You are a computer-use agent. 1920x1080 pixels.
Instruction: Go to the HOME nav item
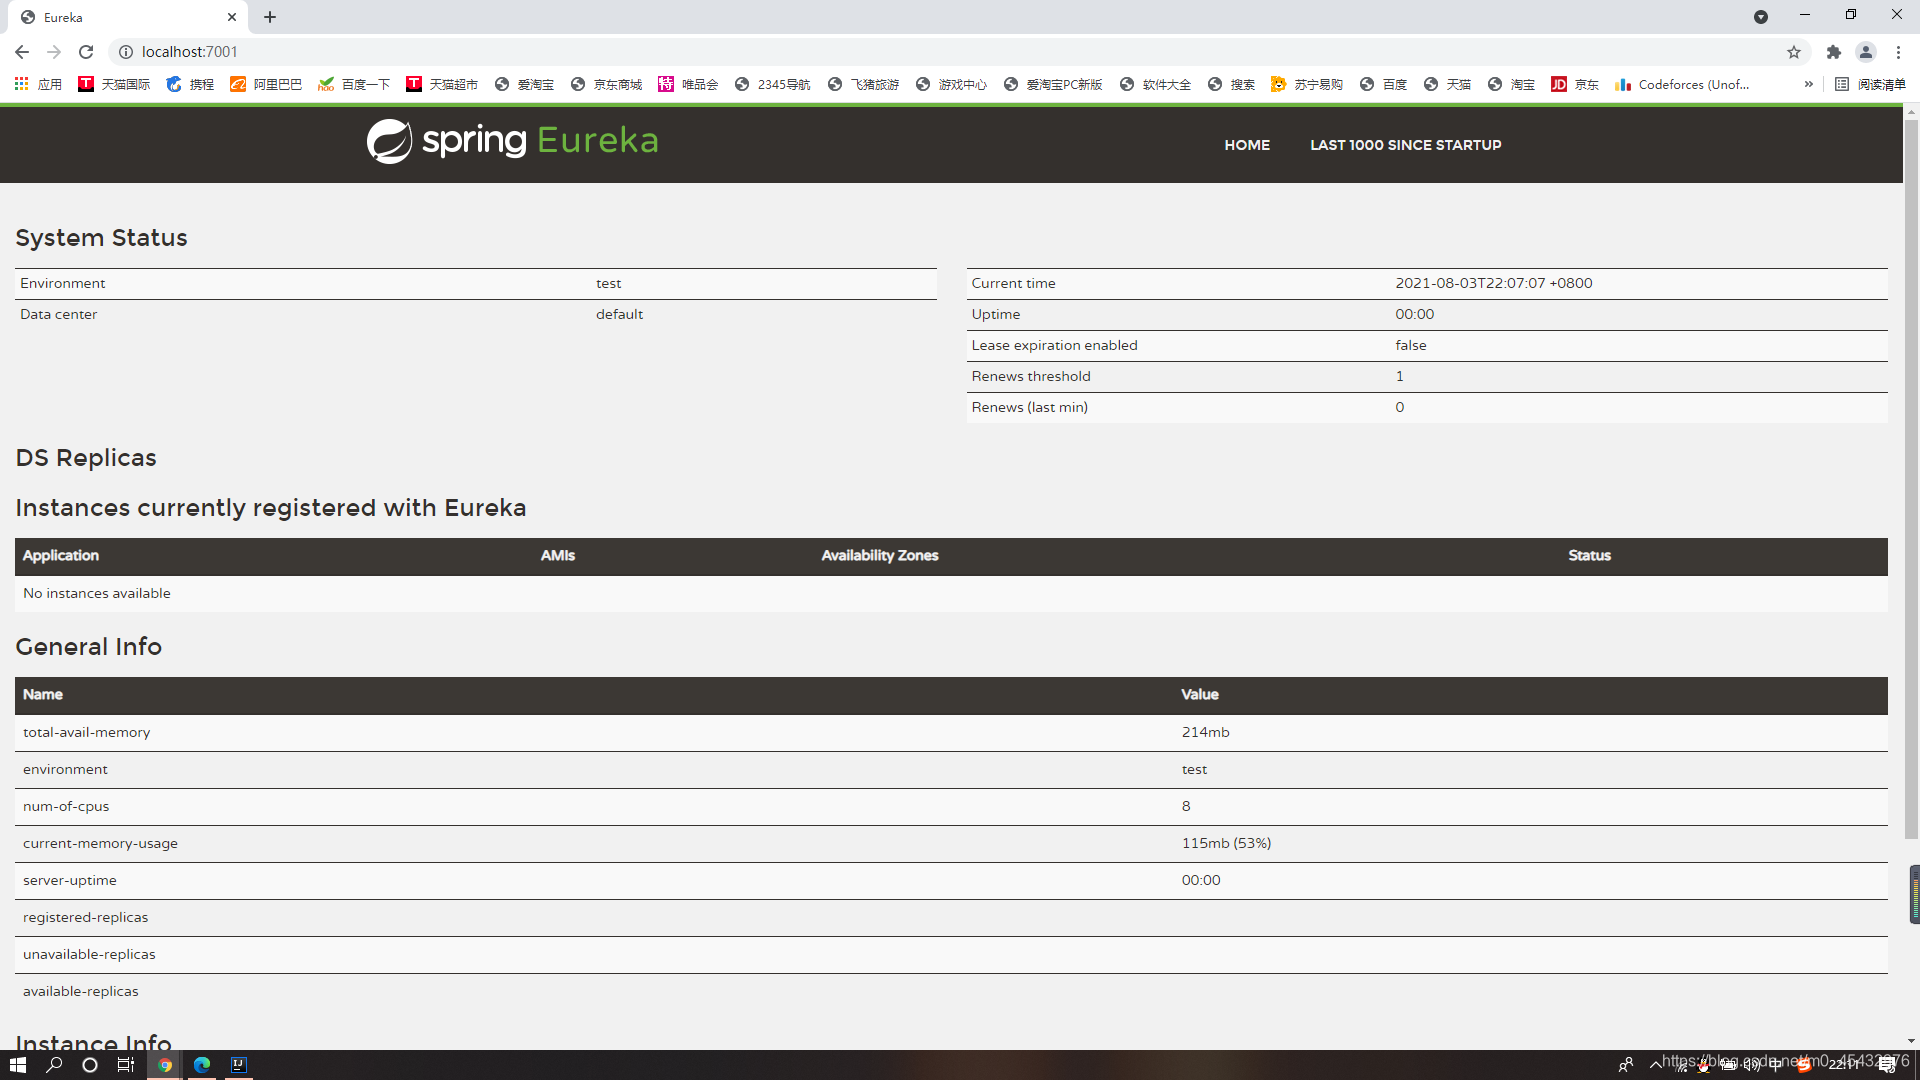(1247, 145)
